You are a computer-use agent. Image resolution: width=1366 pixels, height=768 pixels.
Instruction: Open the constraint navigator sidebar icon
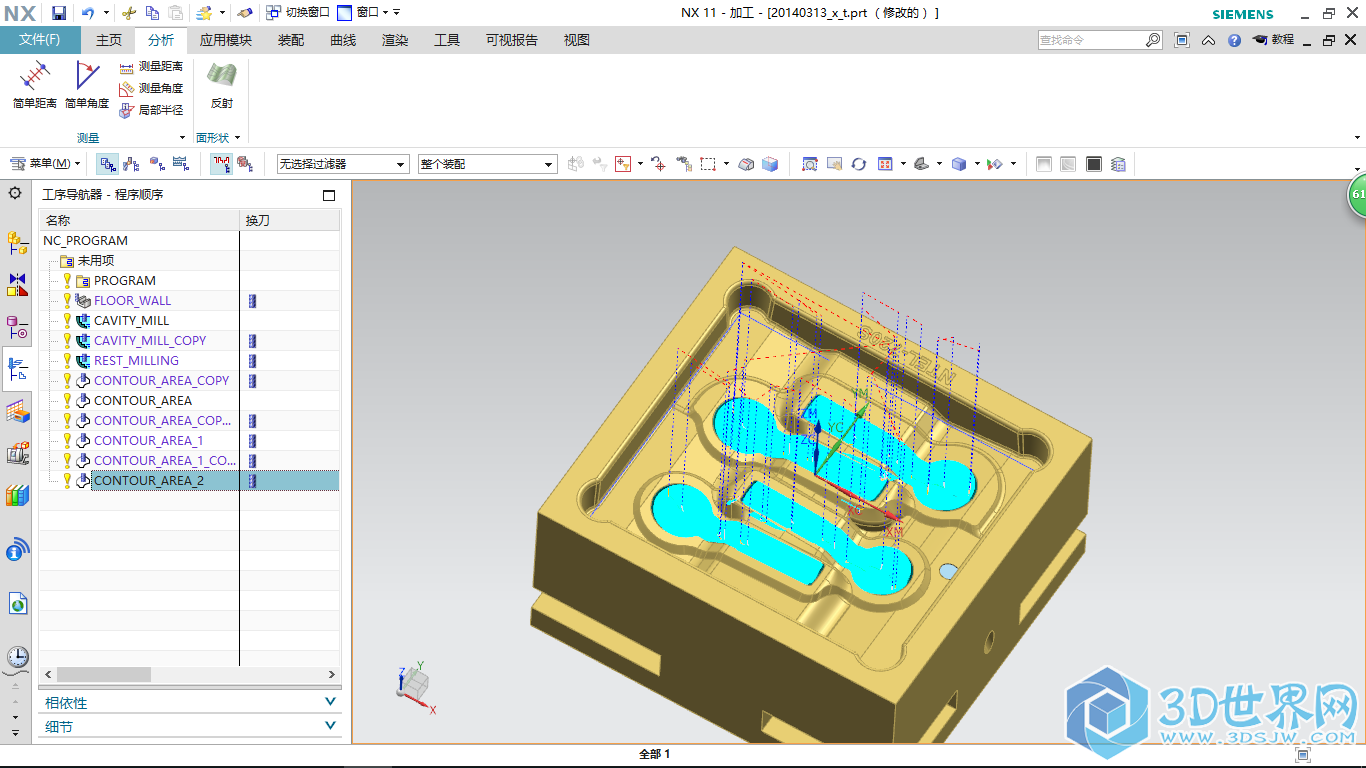coord(18,284)
